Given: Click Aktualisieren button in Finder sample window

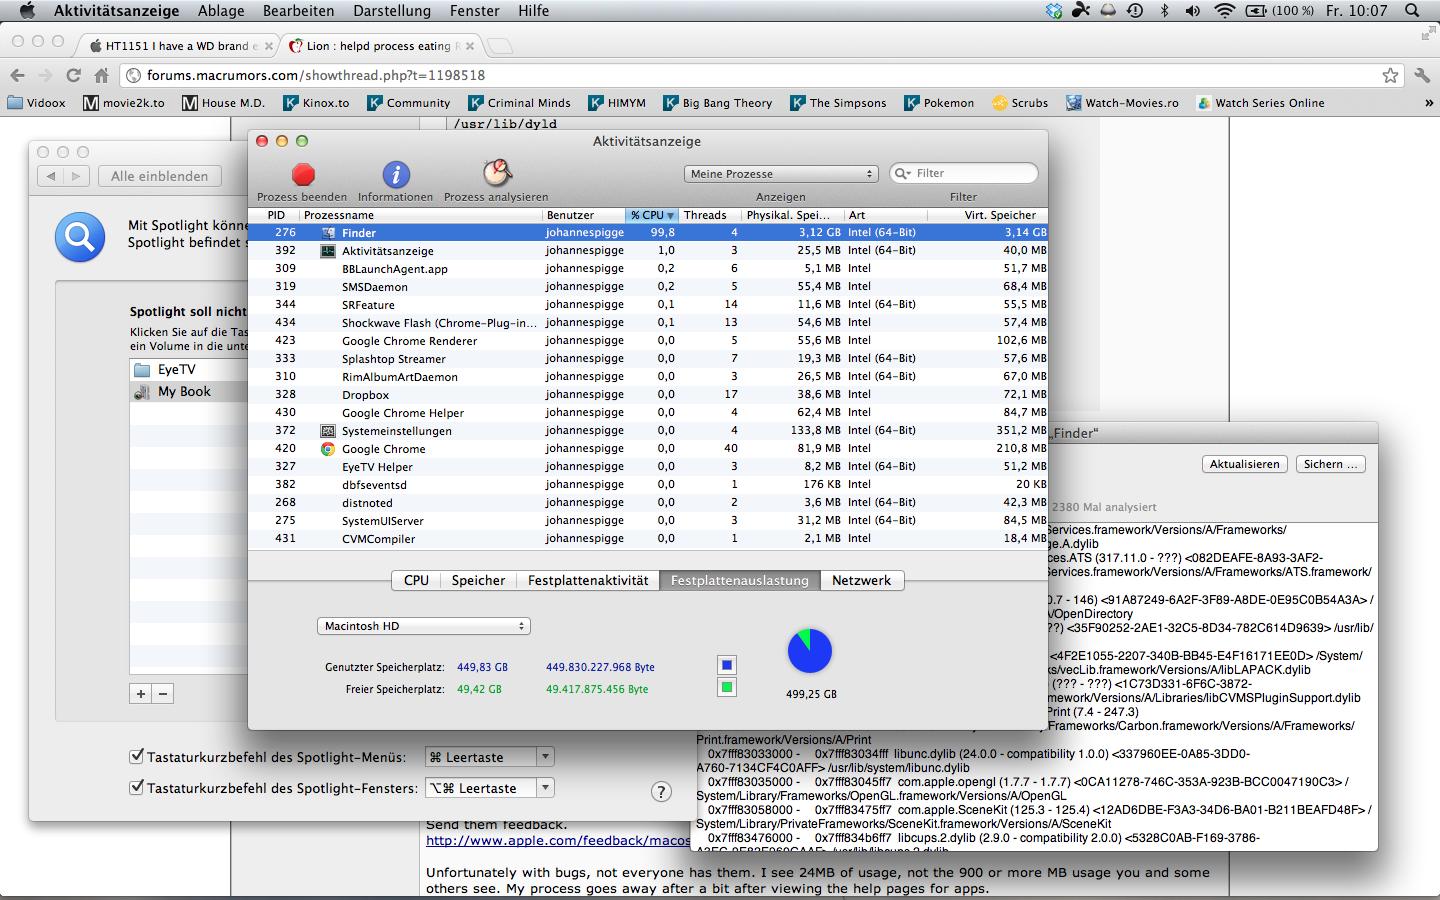Looking at the screenshot, I should [1244, 464].
